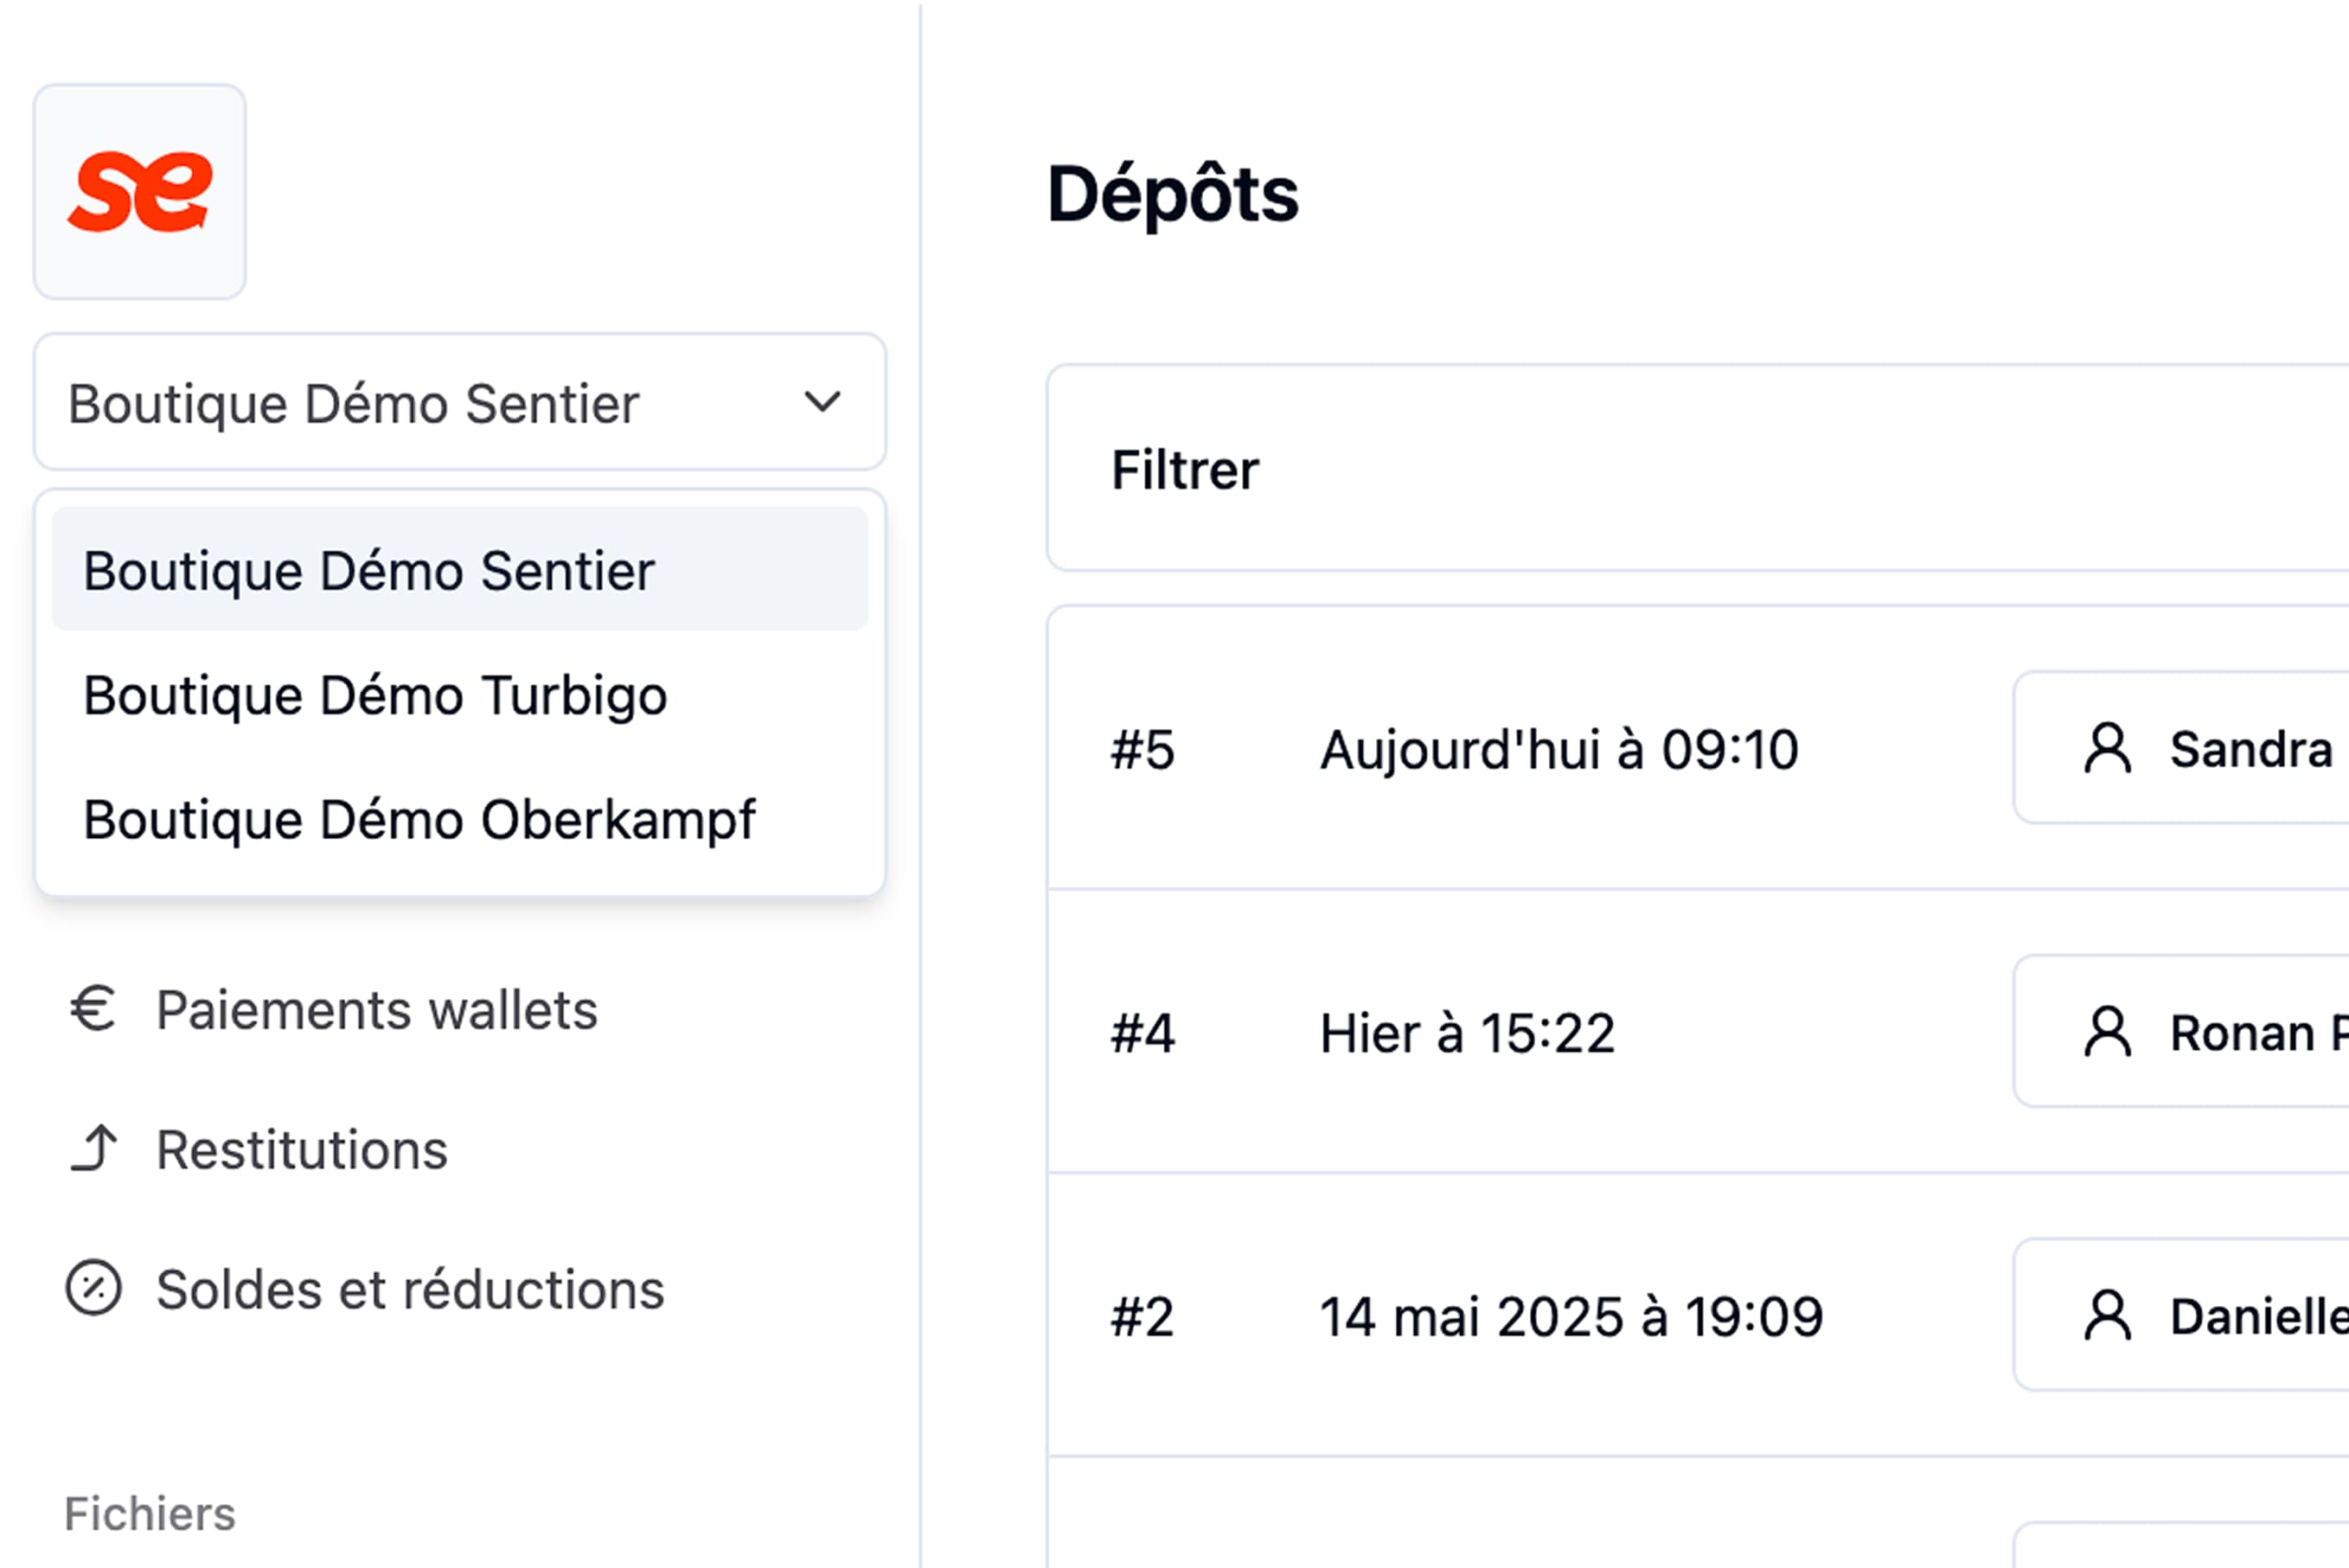Screen dimensions: 2349x1568
Task: Click the euro icon beside Paiements wallets
Action: coord(93,1008)
